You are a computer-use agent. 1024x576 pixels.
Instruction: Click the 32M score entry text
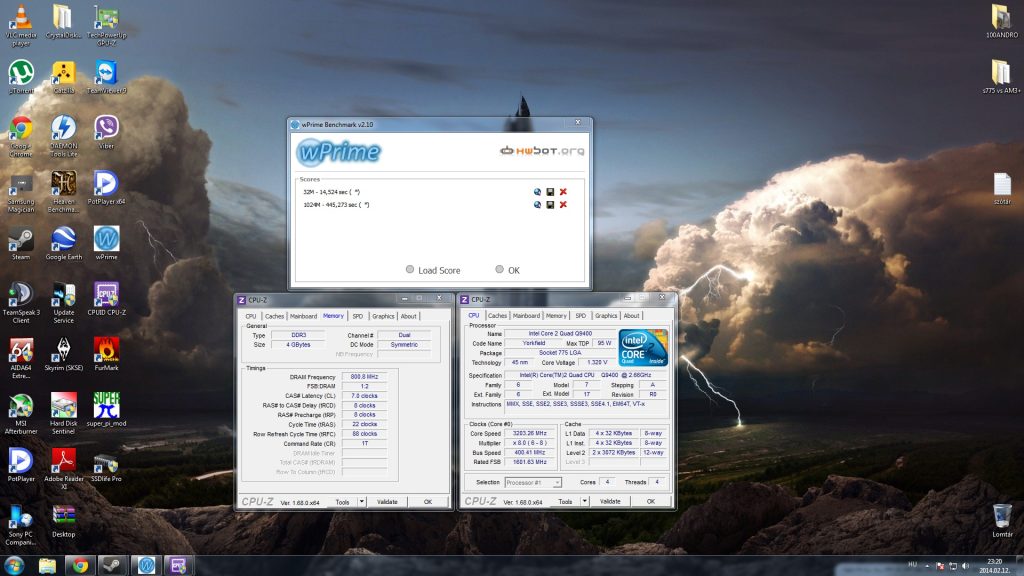point(331,192)
